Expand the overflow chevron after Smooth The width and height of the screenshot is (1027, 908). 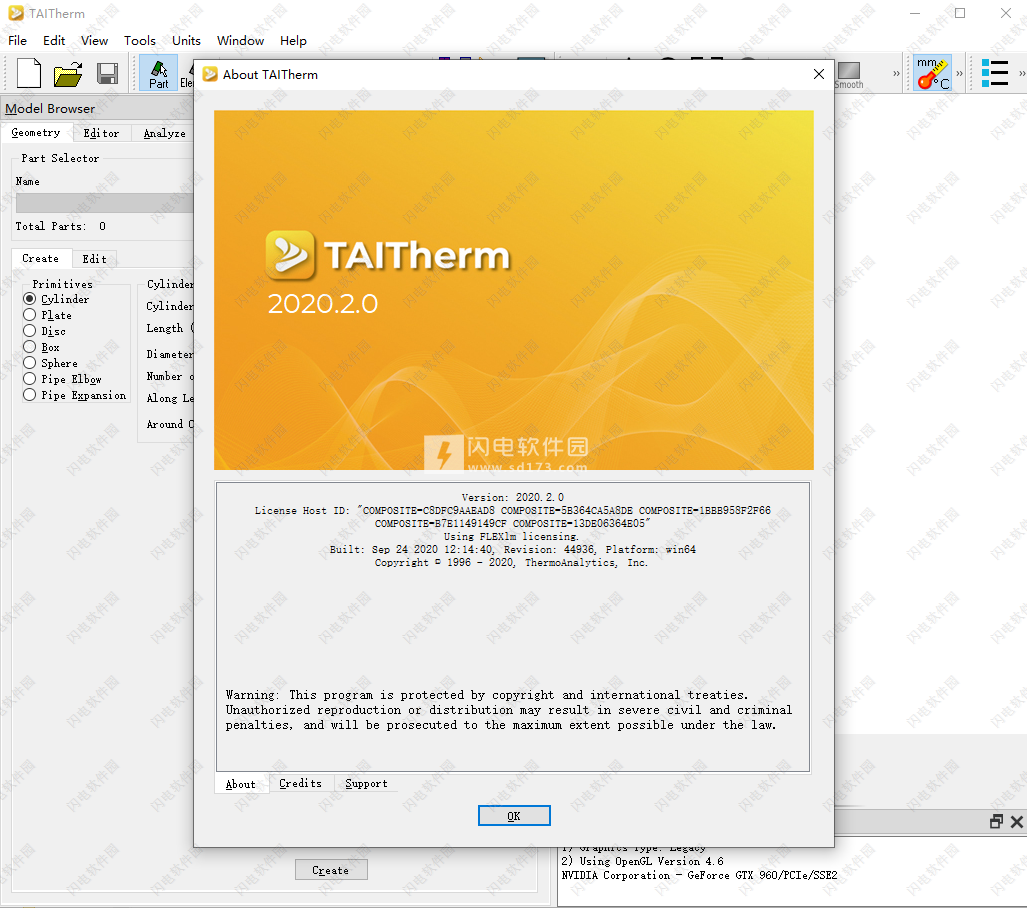pos(896,73)
